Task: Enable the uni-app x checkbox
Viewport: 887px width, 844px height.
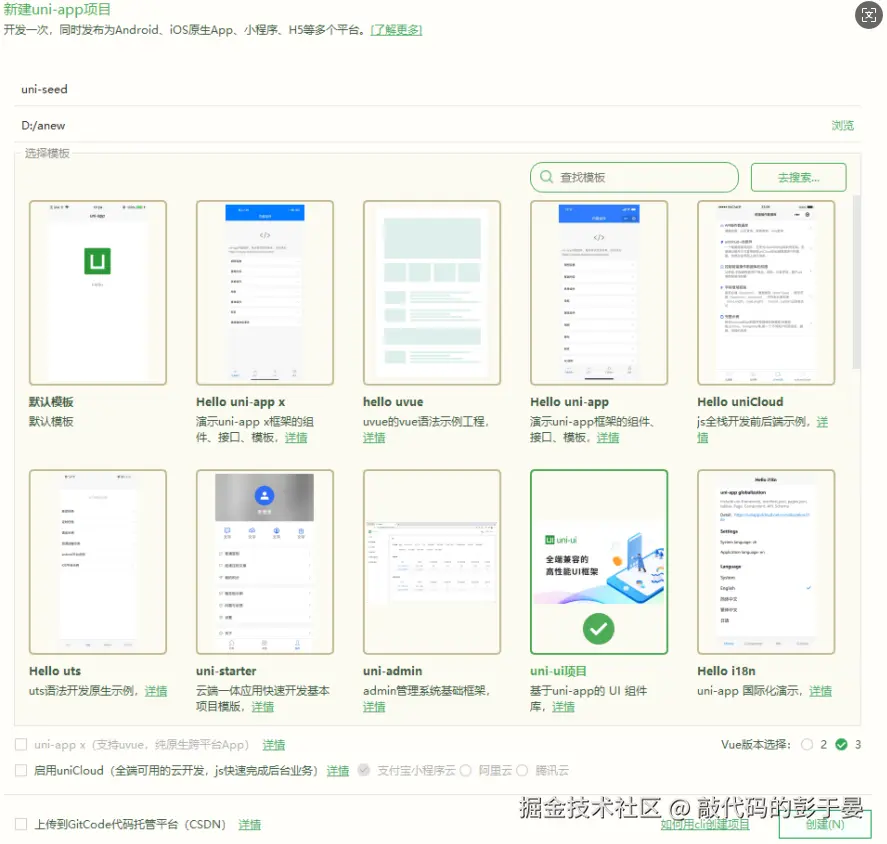Action: pyautogui.click(x=21, y=744)
